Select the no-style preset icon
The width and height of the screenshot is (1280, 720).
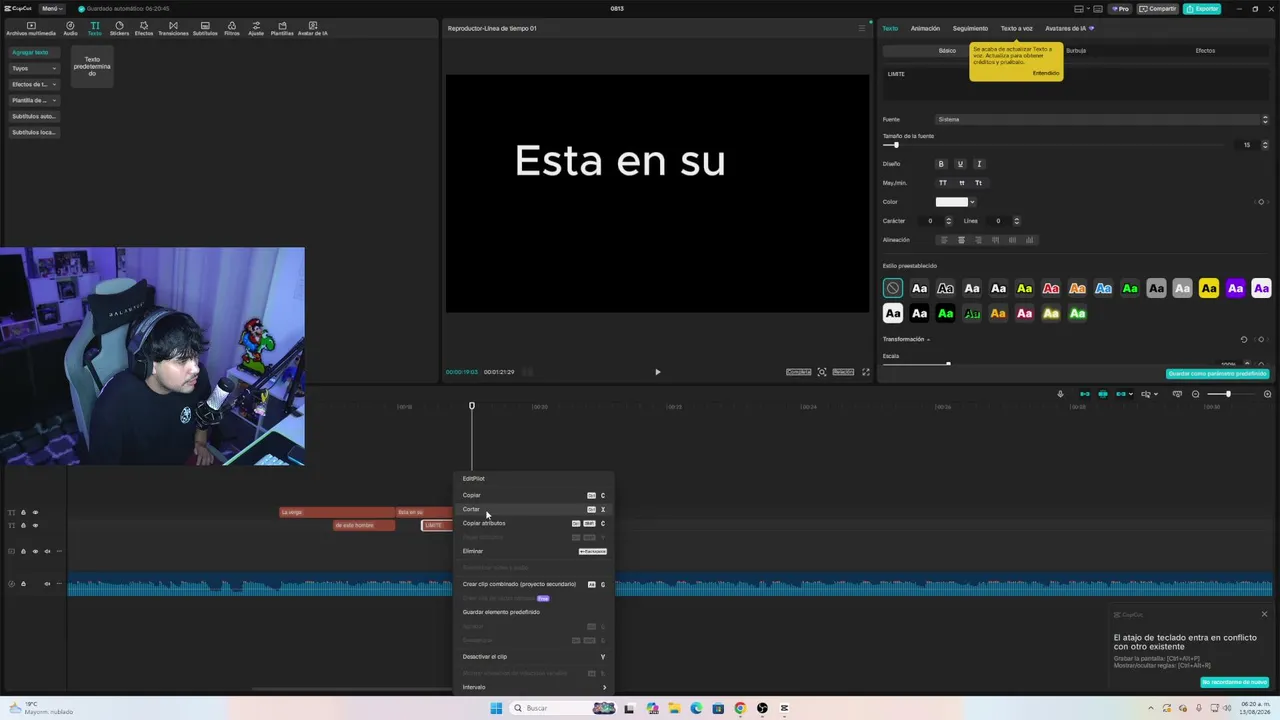click(x=893, y=288)
